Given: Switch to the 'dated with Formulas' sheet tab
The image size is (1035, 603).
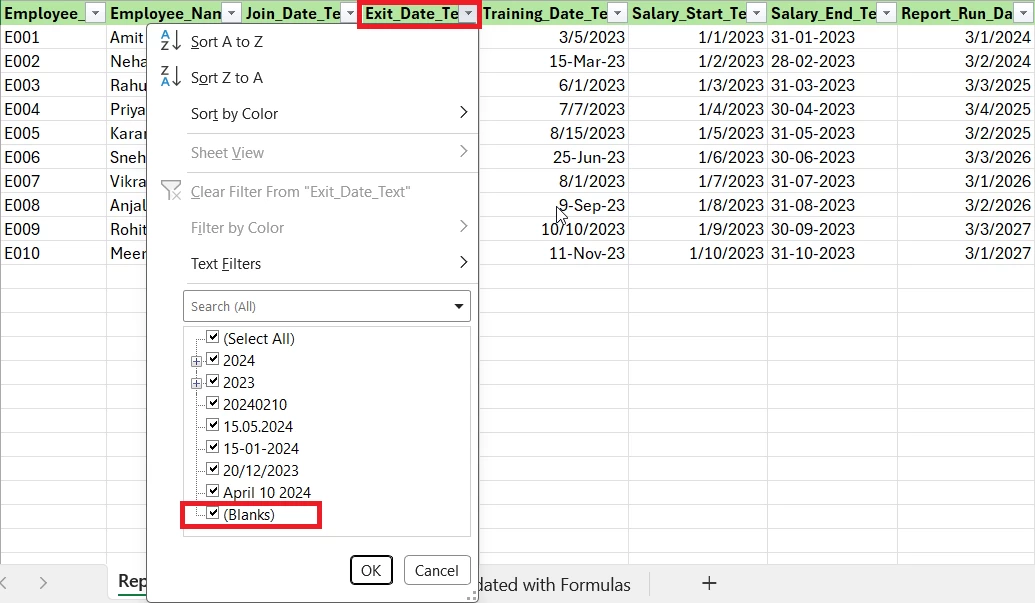Looking at the screenshot, I should click(553, 585).
